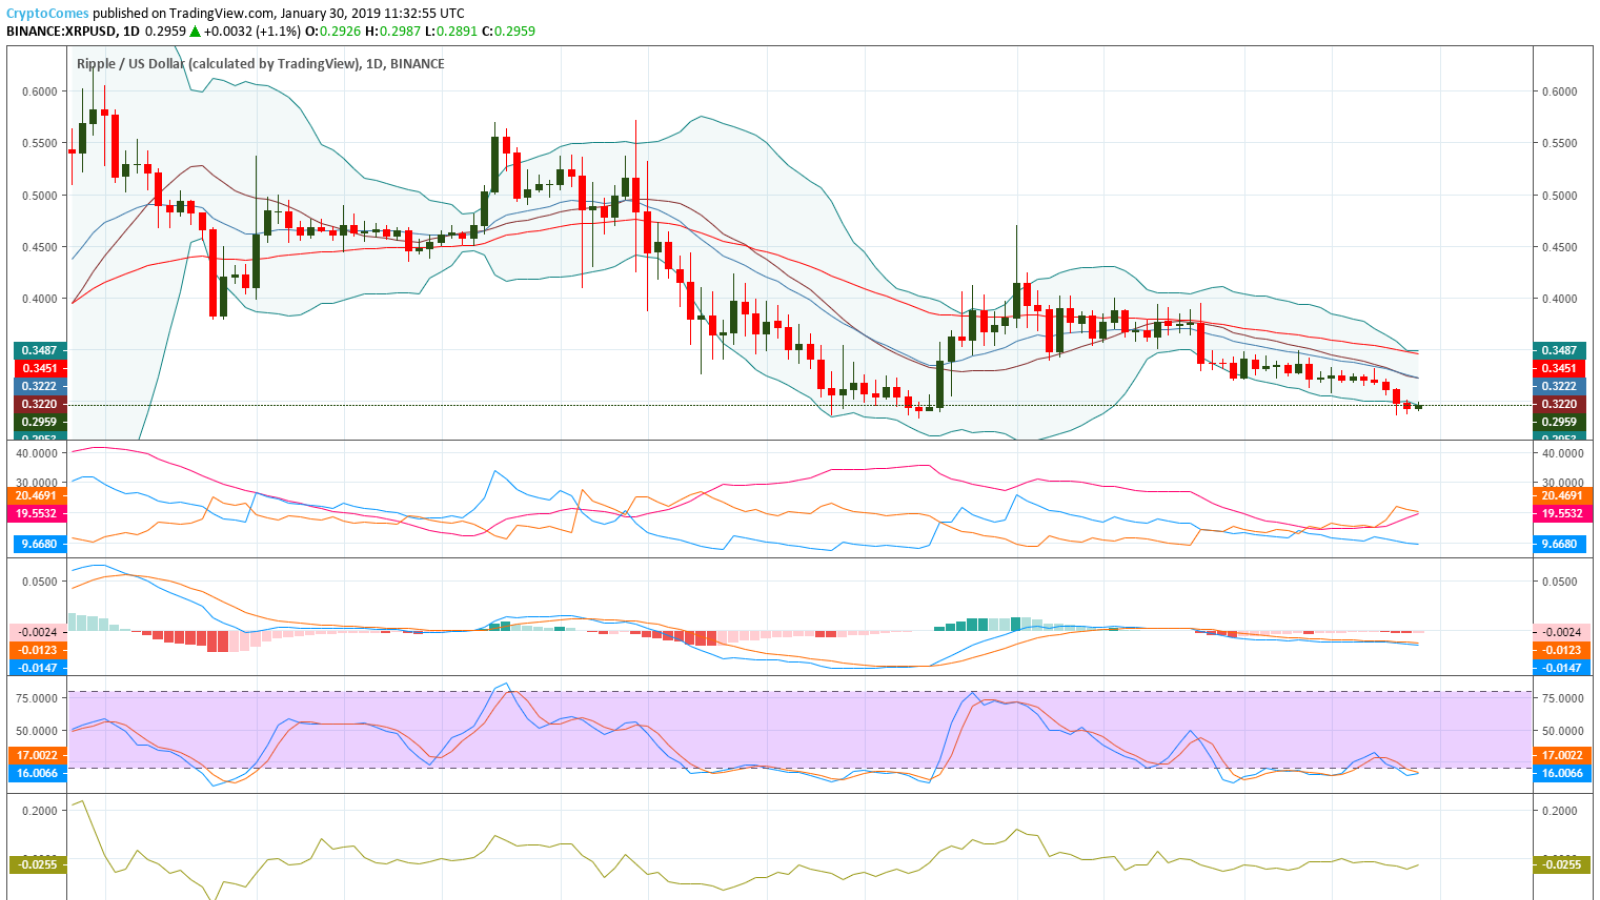
Task: Click 0.5000 tick on left price axis
Action: click(40, 195)
